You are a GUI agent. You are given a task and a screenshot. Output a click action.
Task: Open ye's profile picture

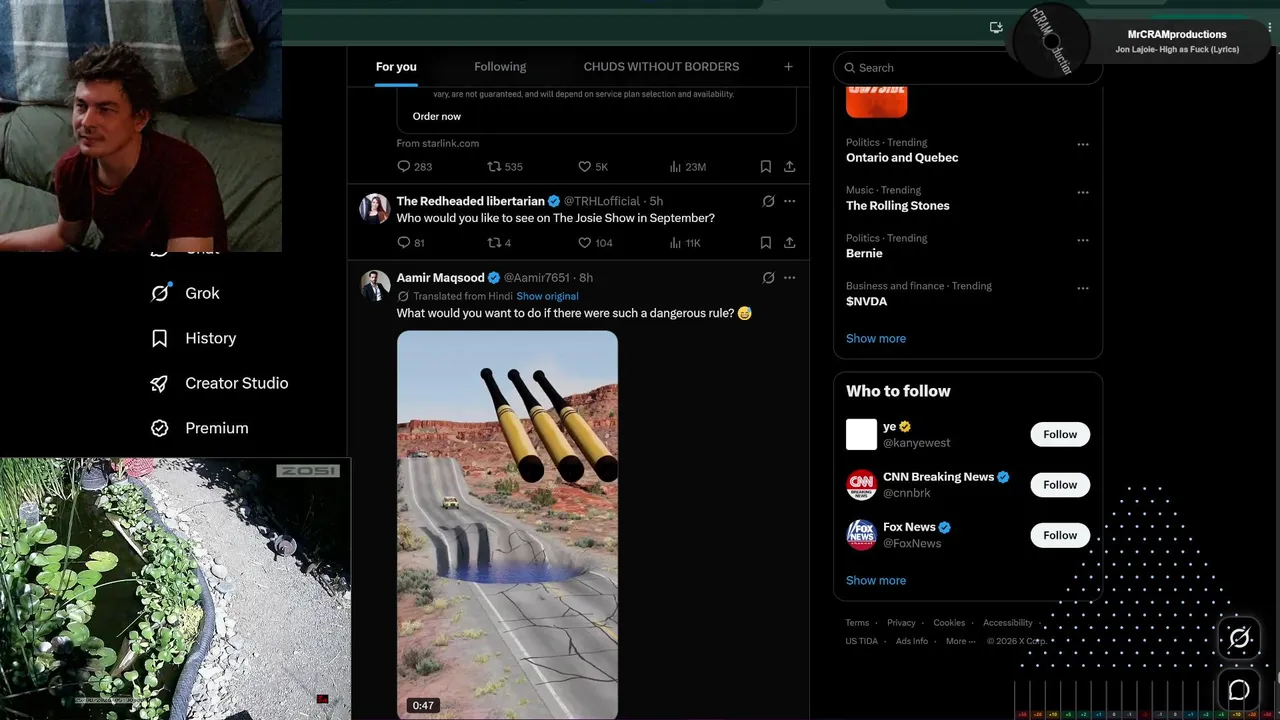click(x=861, y=435)
